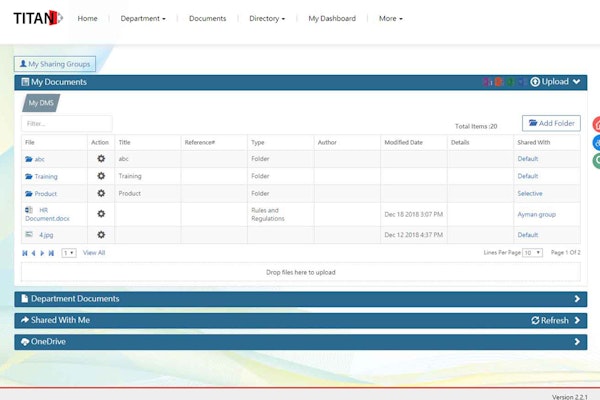Screen dimensions: 600x400
Task: Switch to the My DMS tab
Action: (42, 103)
